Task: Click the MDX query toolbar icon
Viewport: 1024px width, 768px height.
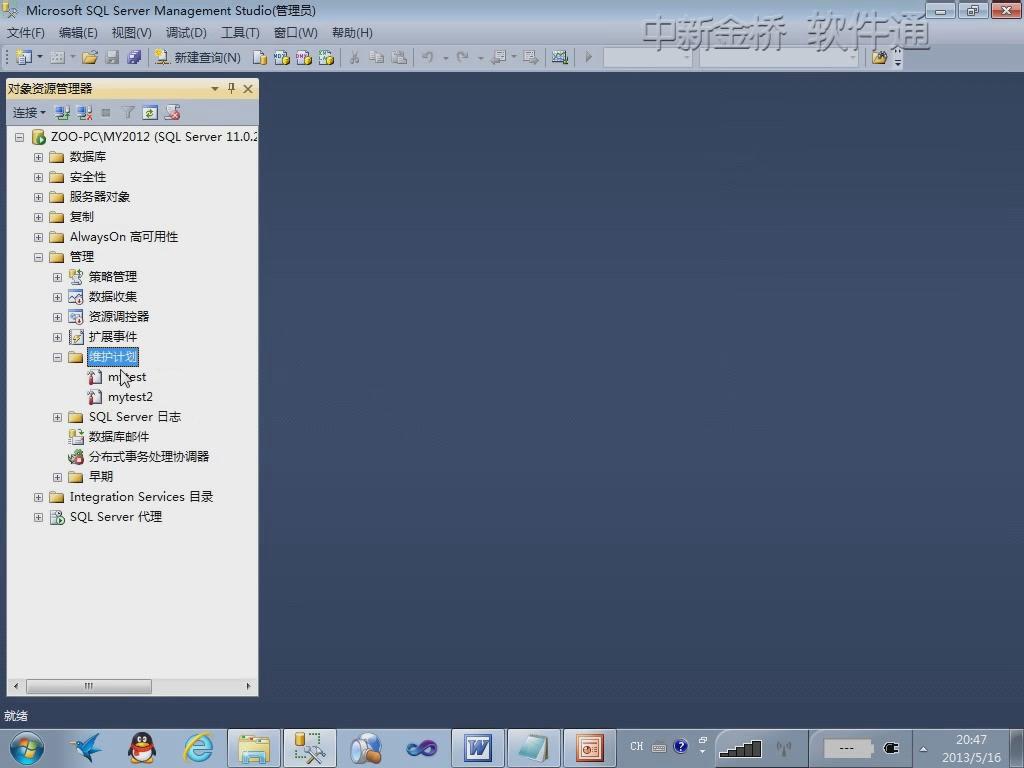Action: (281, 57)
